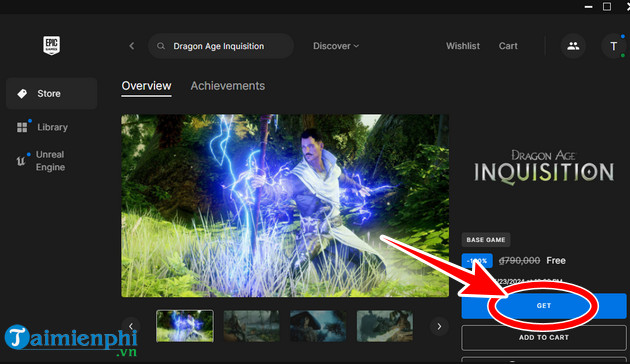Open Unreal Engine in the sidebar
Image resolution: width=630 pixels, height=364 pixels.
pos(51,161)
